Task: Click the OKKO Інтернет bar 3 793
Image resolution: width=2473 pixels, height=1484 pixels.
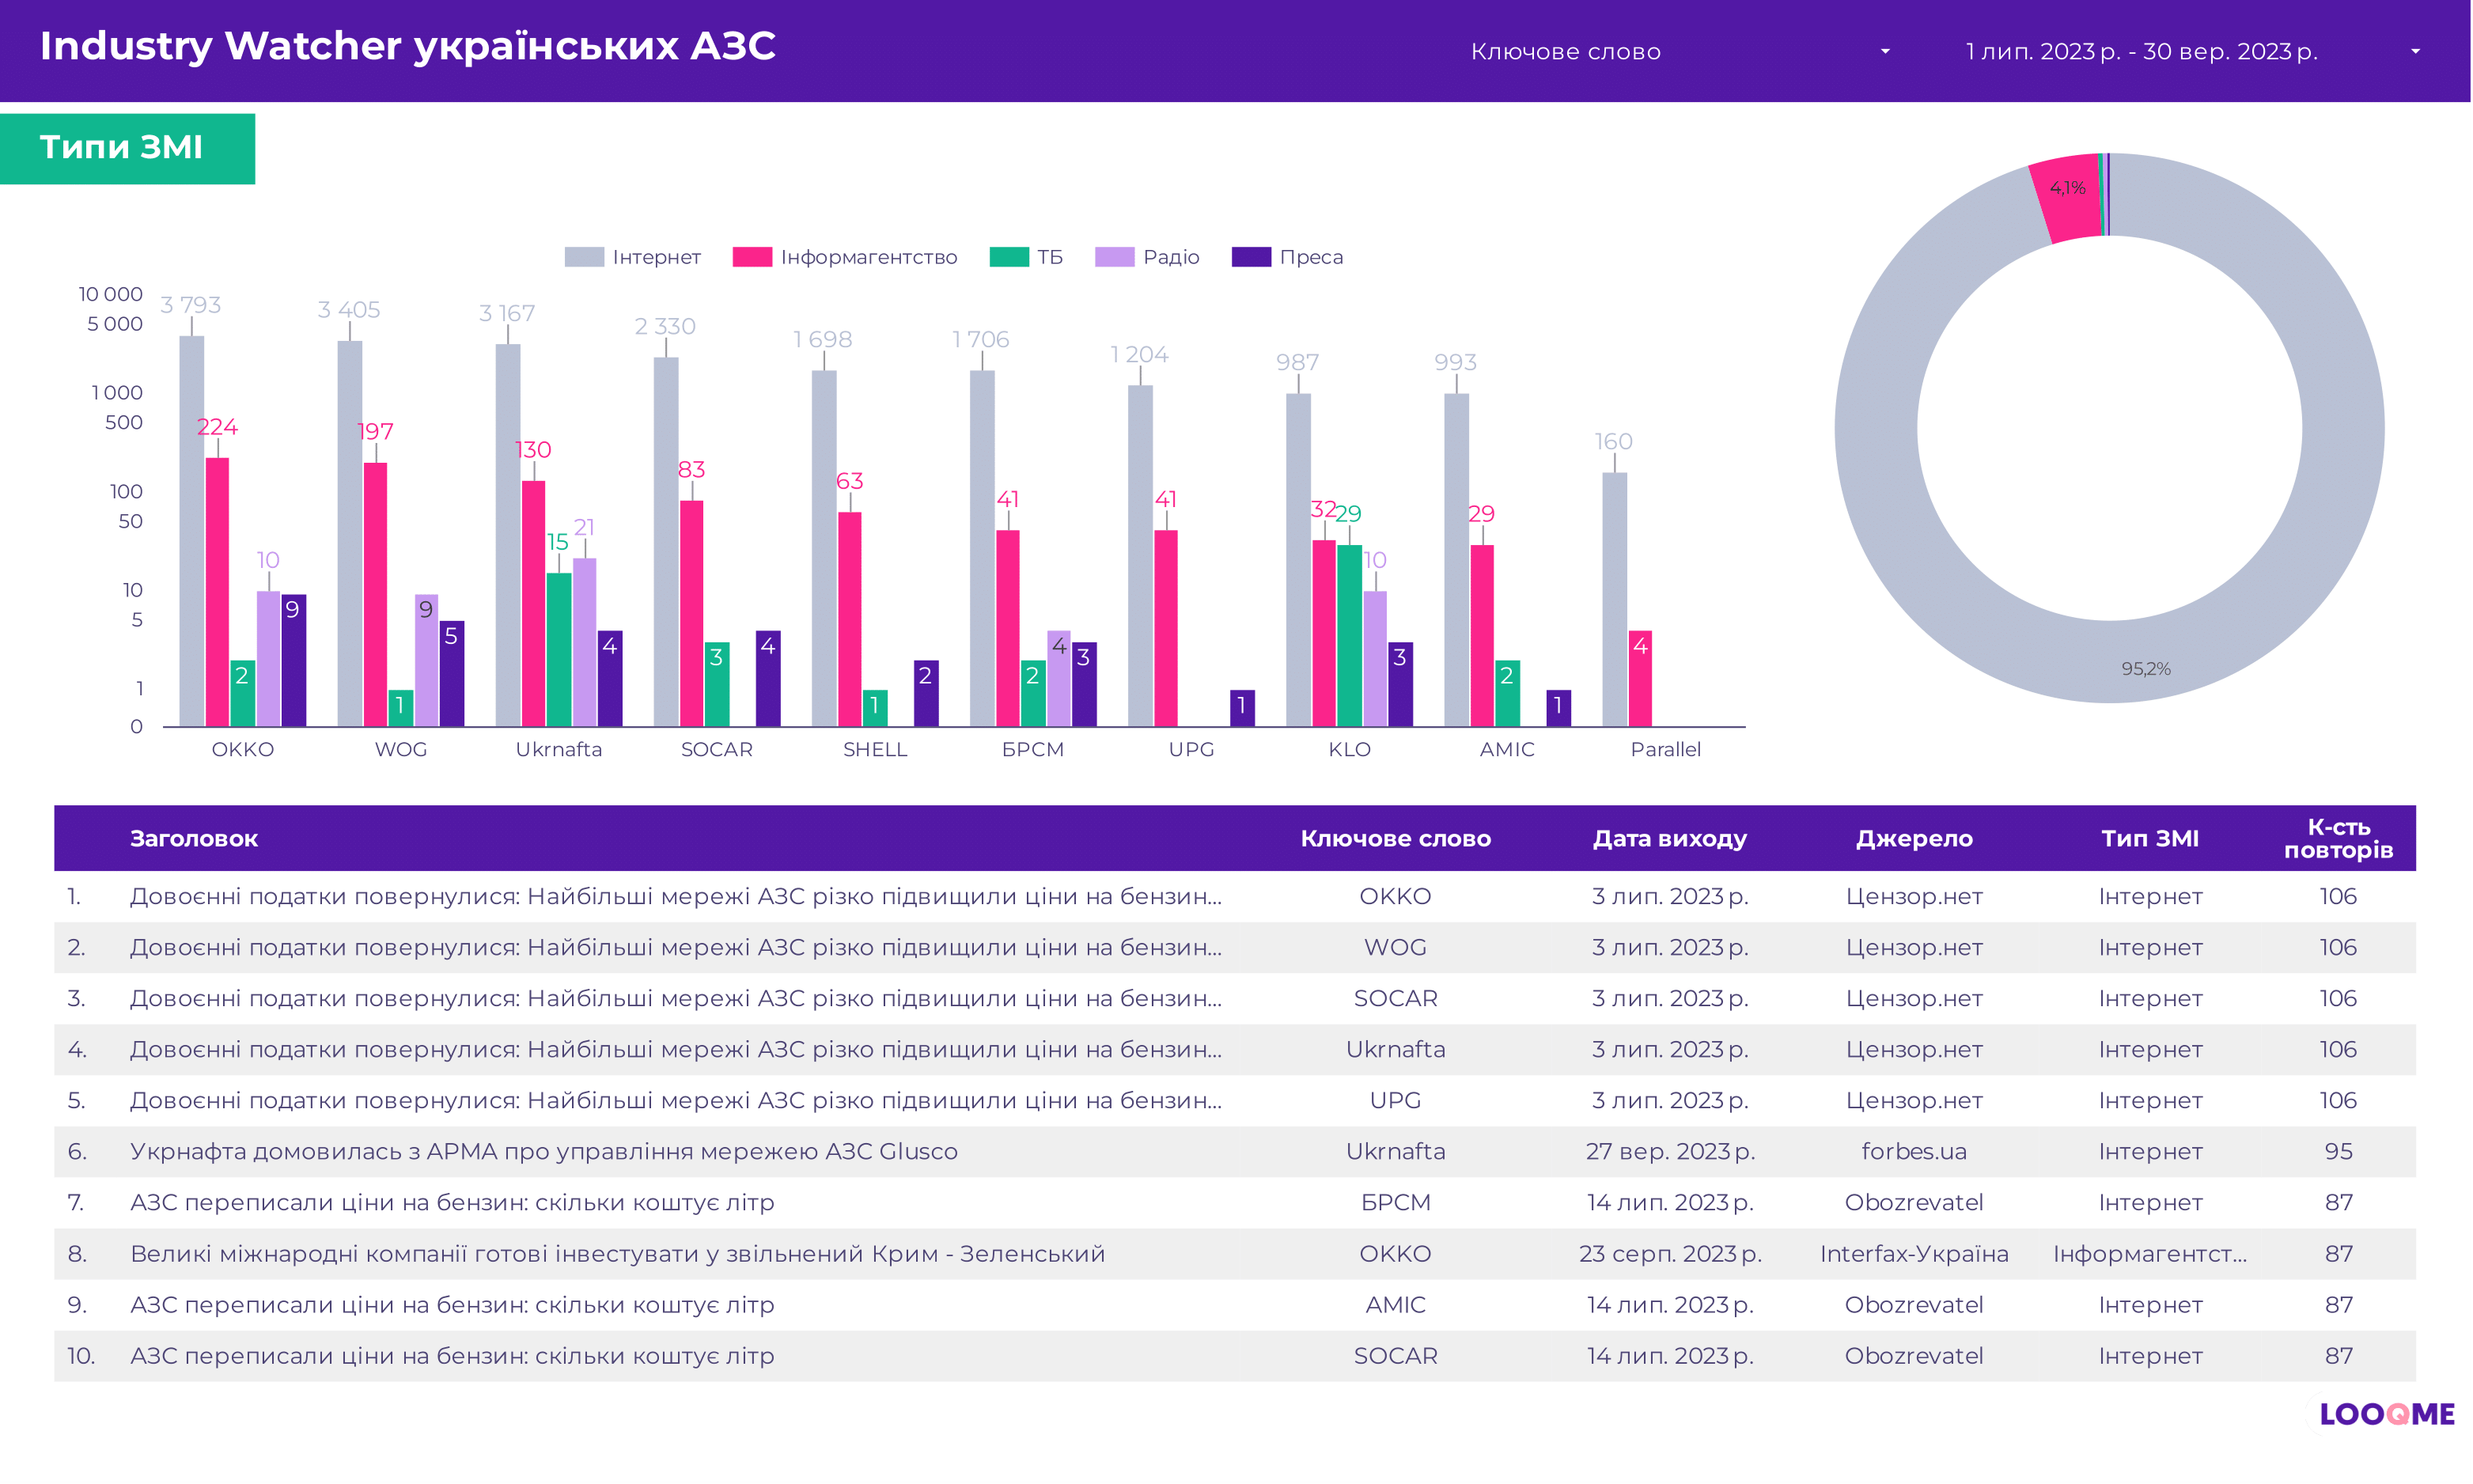Action: 191,530
